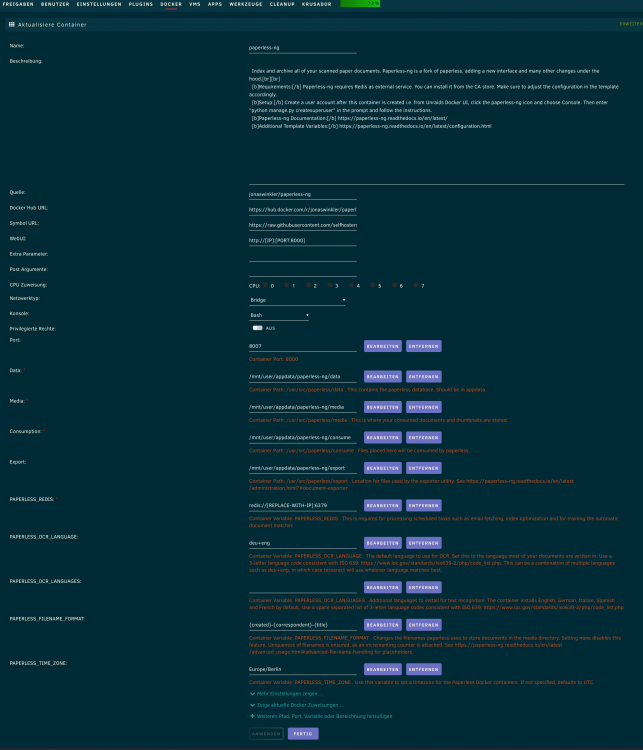Click Bearbeiten for PAPERLESS_OCR_LANGUAGES
Image resolution: width=643 pixels, height=750 pixels.
point(383,587)
